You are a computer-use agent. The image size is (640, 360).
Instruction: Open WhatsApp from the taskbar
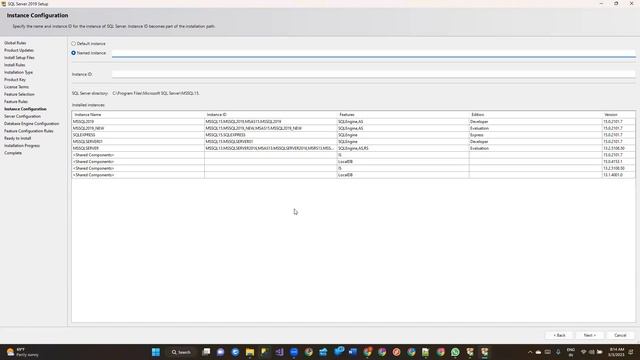pos(455,352)
